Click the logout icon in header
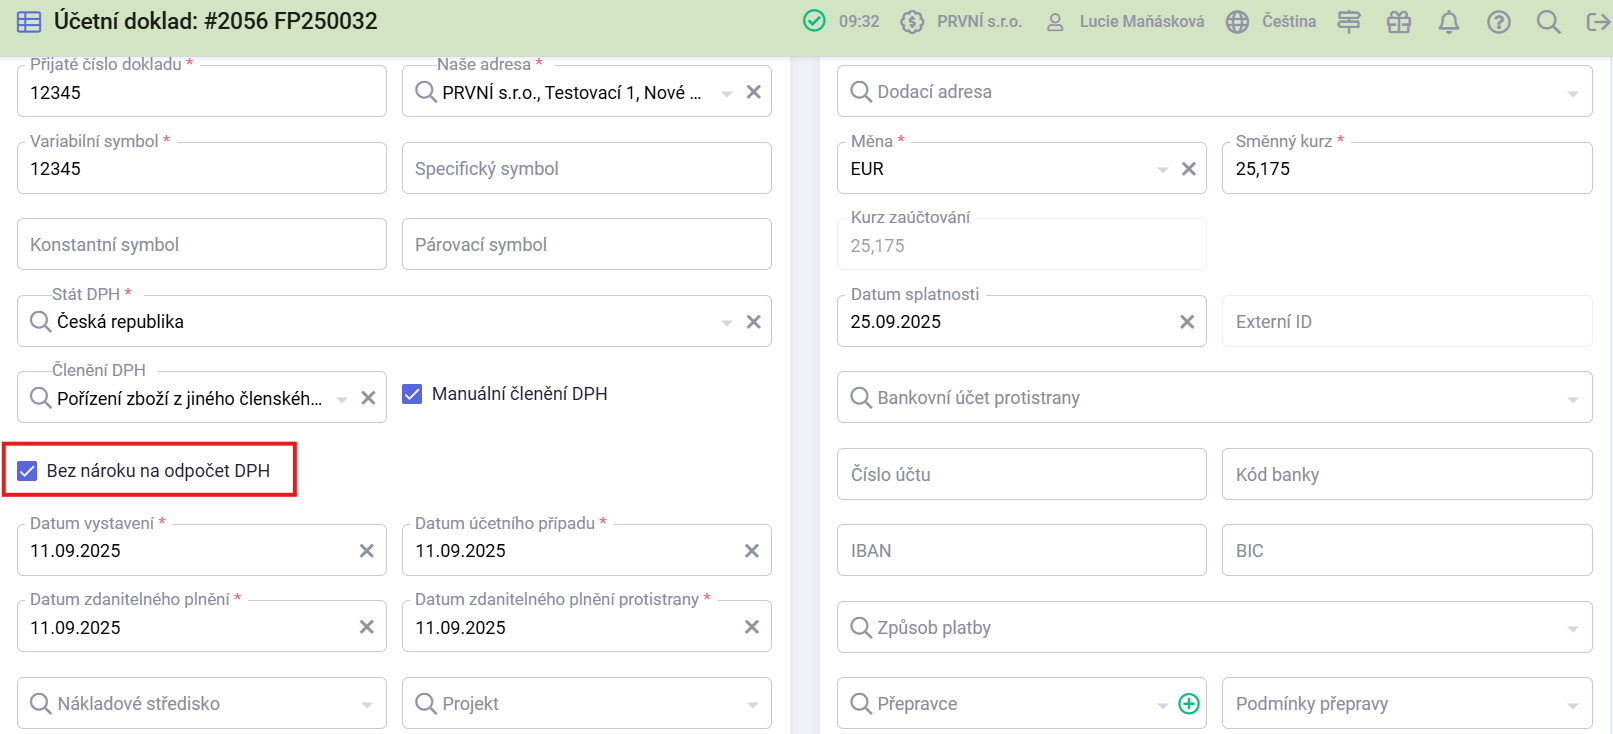 pyautogui.click(x=1597, y=22)
